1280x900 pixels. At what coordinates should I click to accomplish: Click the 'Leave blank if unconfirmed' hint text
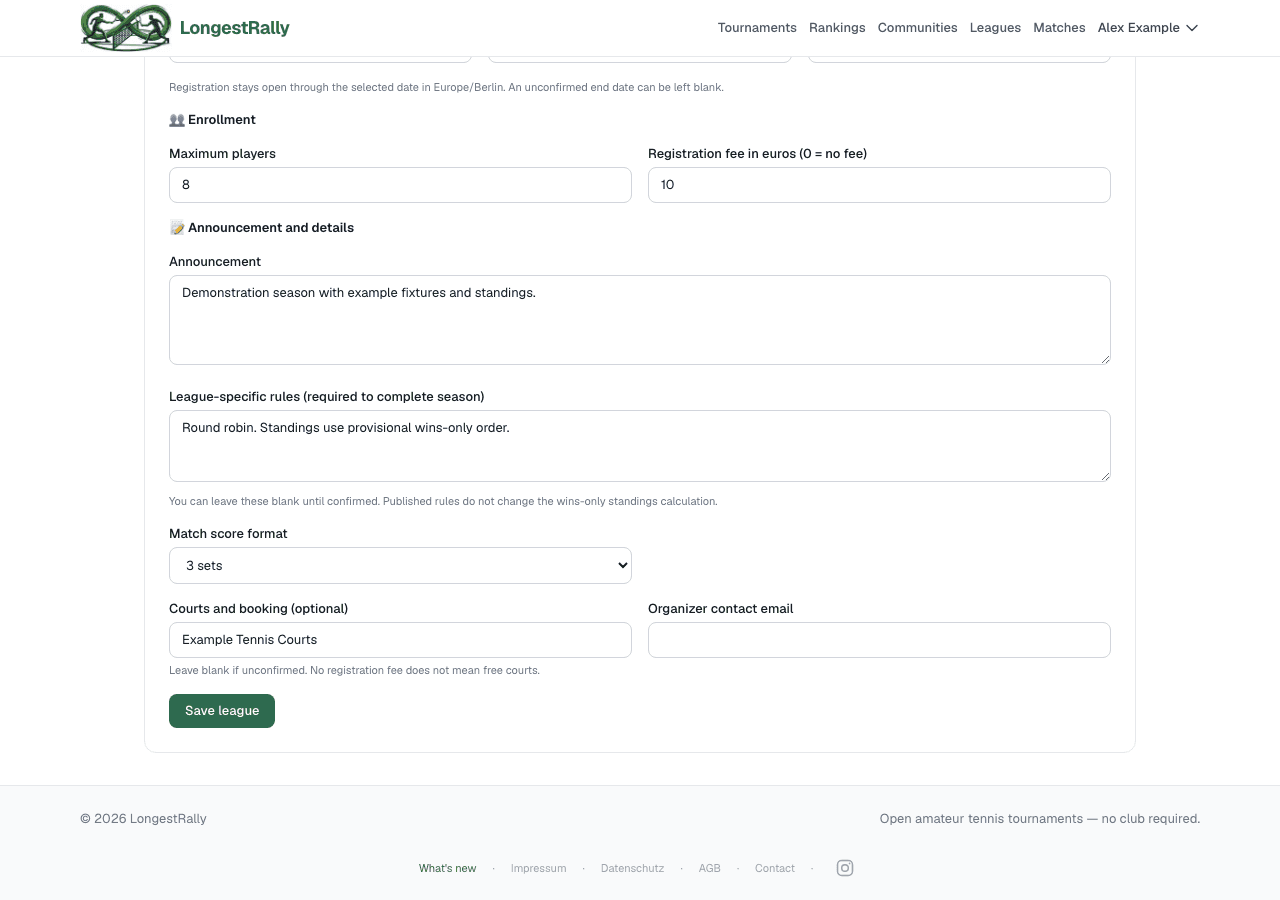tap(354, 670)
